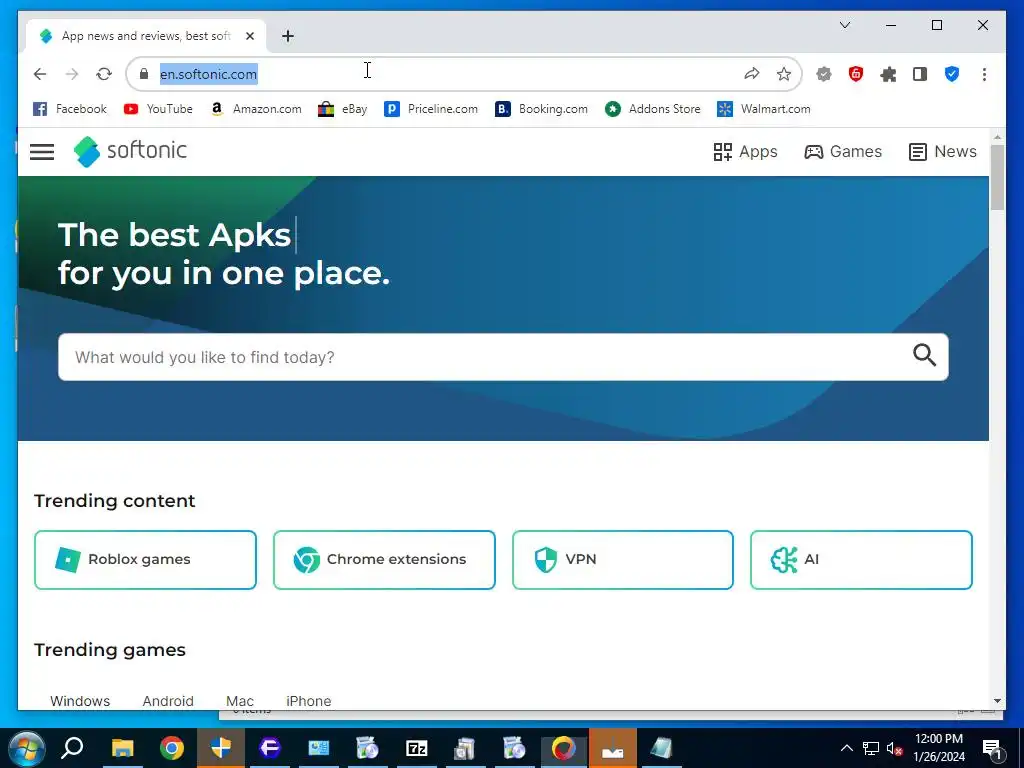Show hidden system tray icons
1024x768 pixels.
[846, 748]
